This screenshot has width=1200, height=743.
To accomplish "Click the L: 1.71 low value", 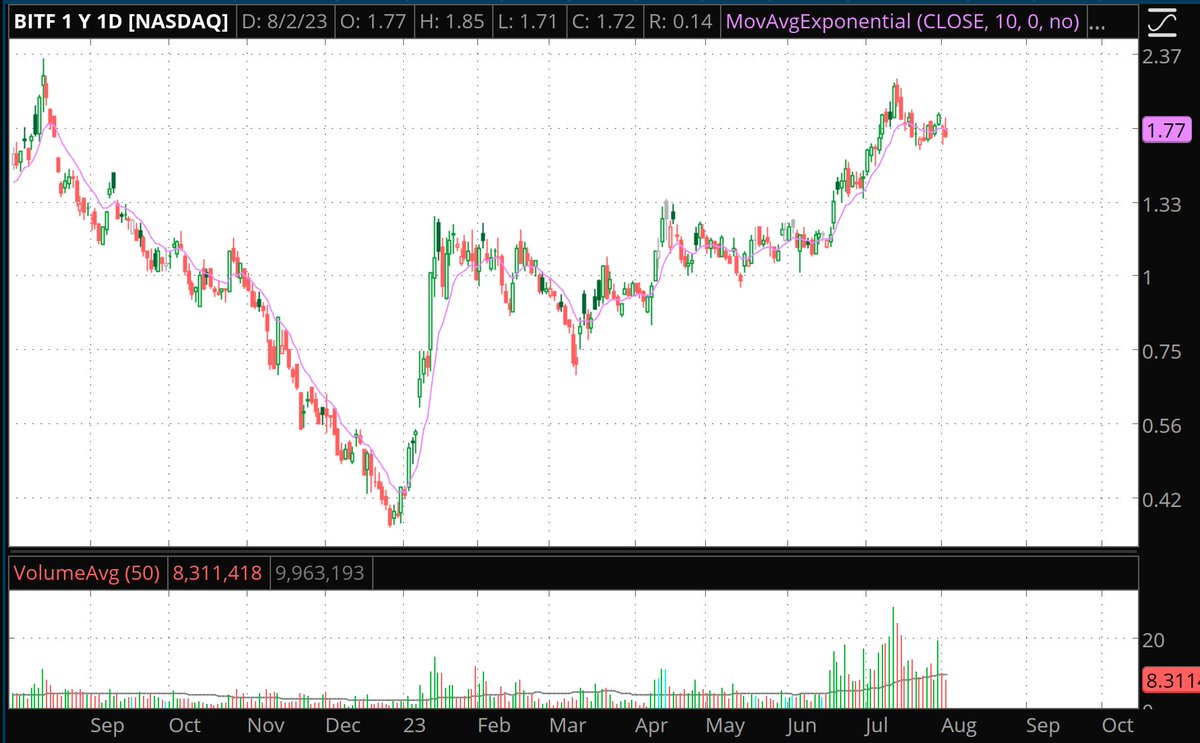I will [527, 21].
